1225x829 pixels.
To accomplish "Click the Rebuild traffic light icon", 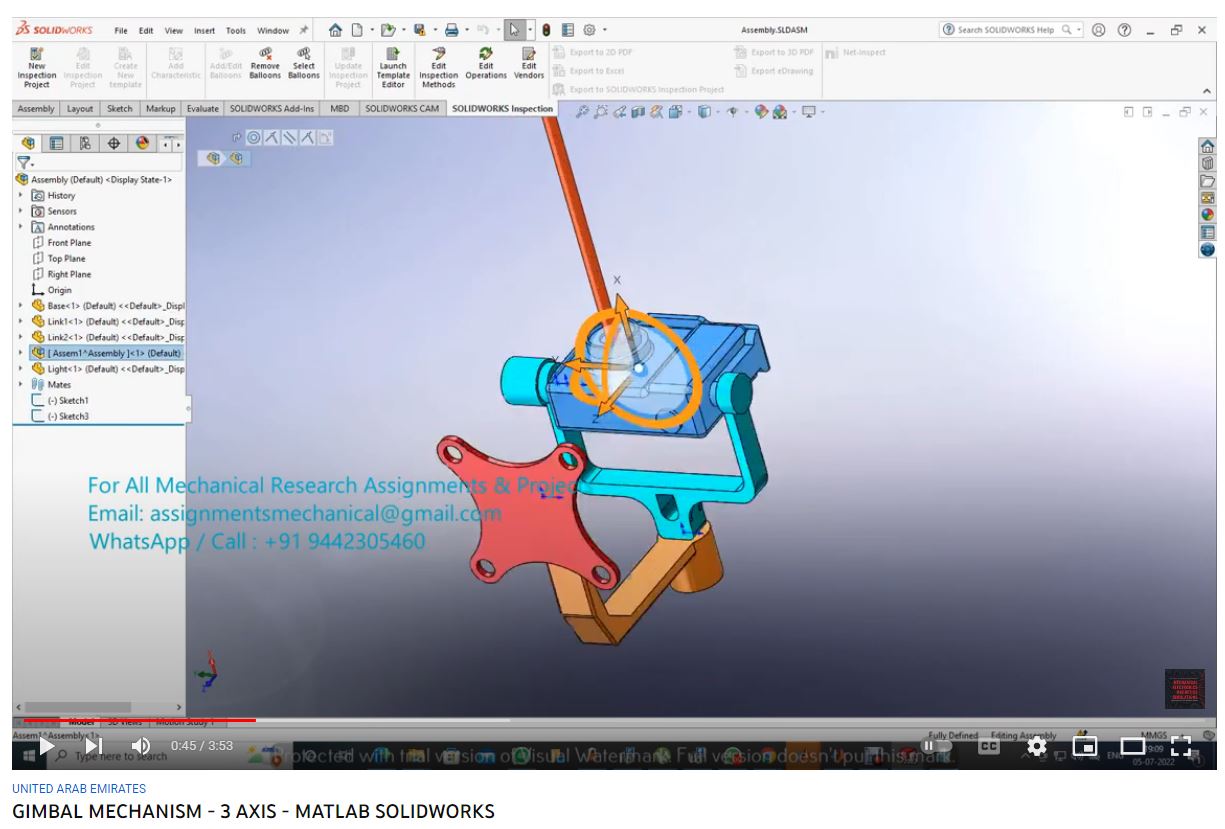I will [546, 30].
